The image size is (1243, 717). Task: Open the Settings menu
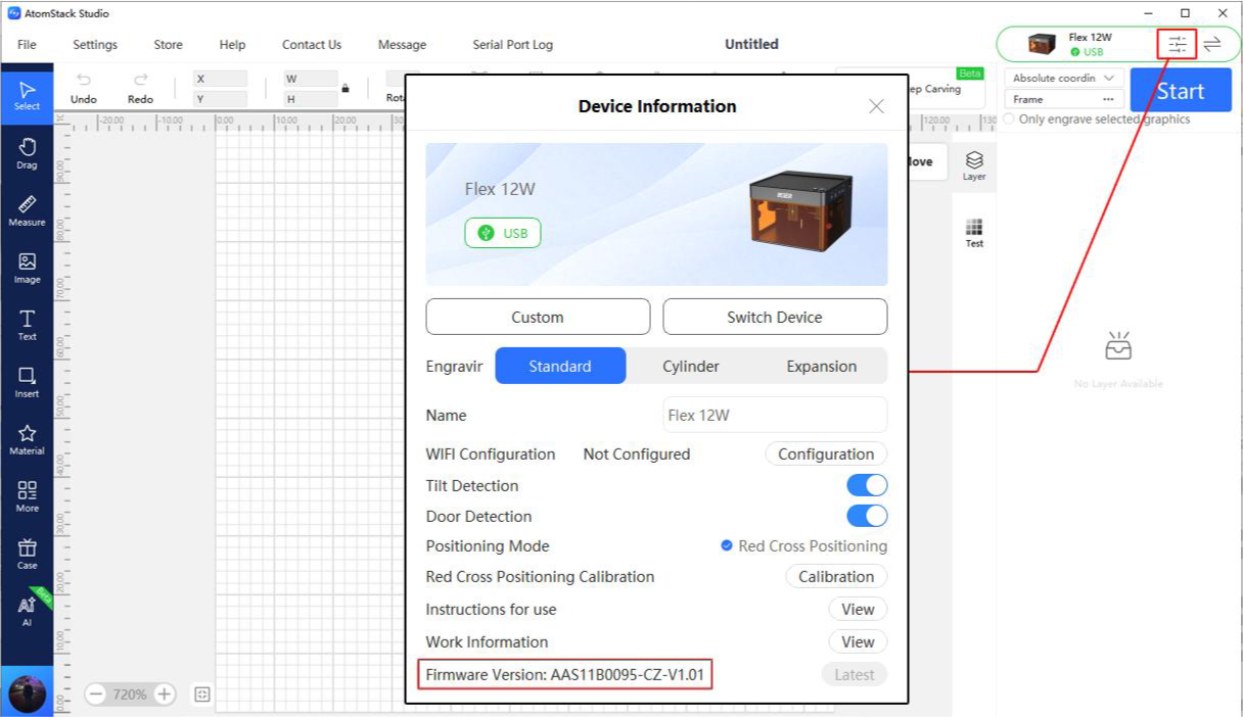pos(95,45)
